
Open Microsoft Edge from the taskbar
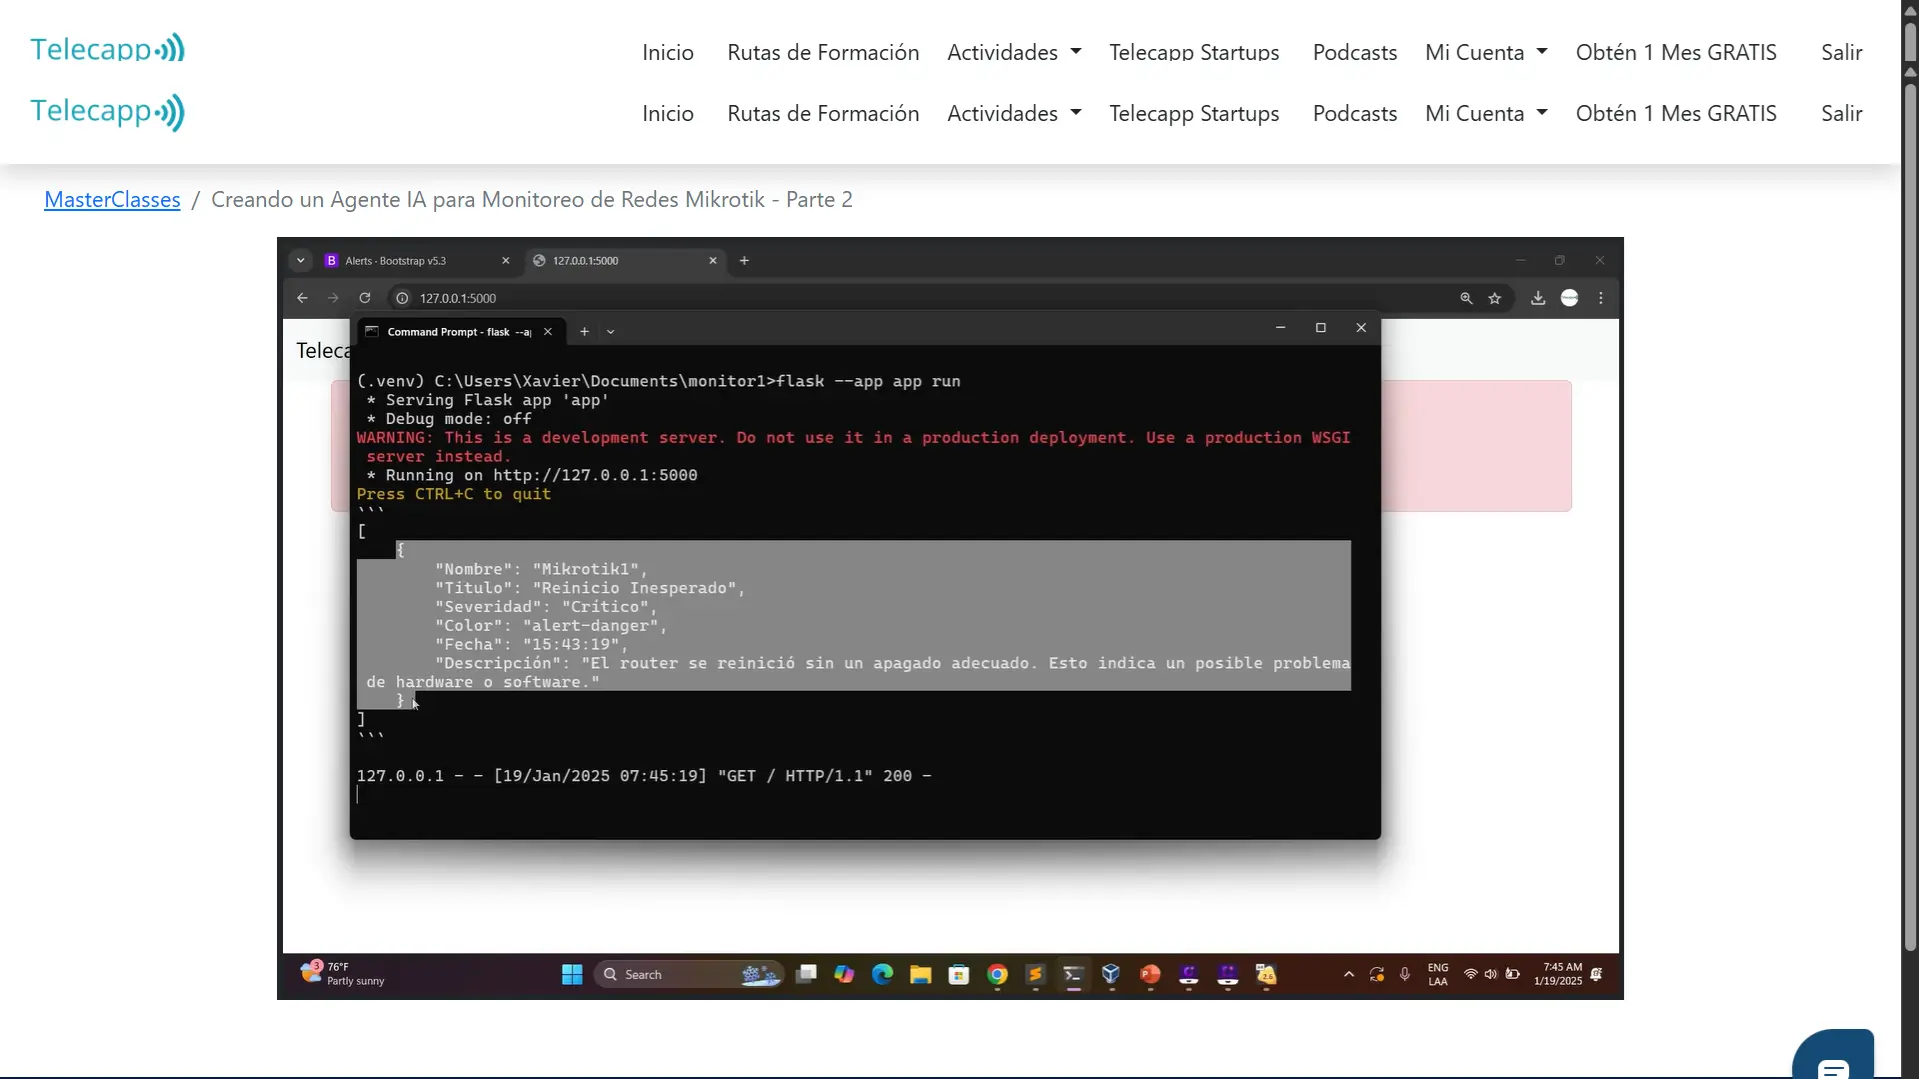(883, 974)
